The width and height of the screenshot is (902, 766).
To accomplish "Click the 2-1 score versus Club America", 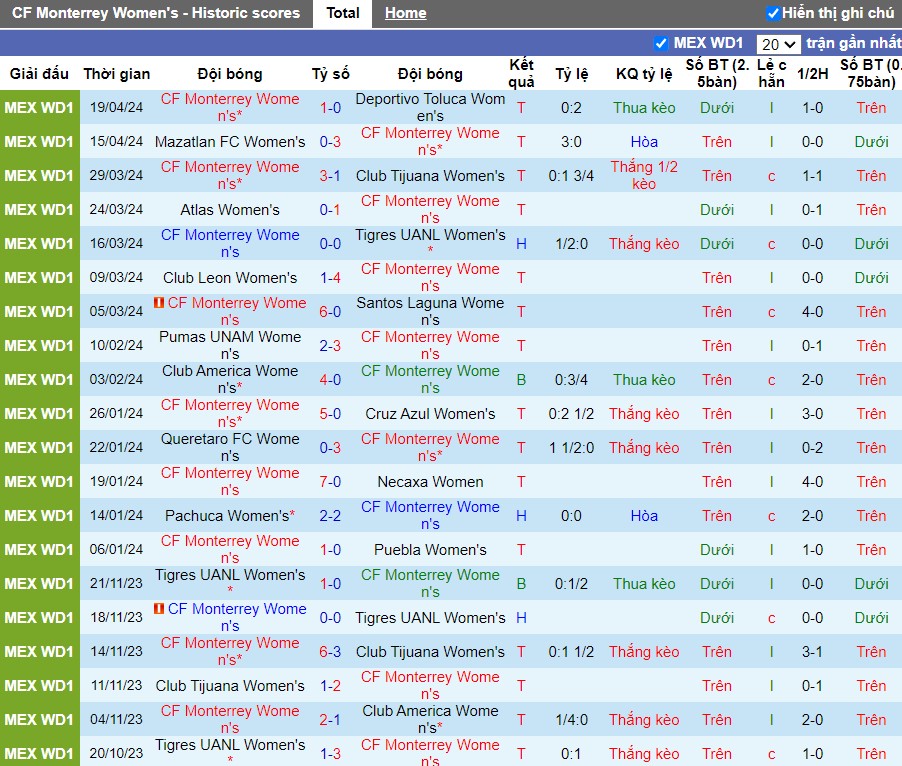I will tap(330, 719).
